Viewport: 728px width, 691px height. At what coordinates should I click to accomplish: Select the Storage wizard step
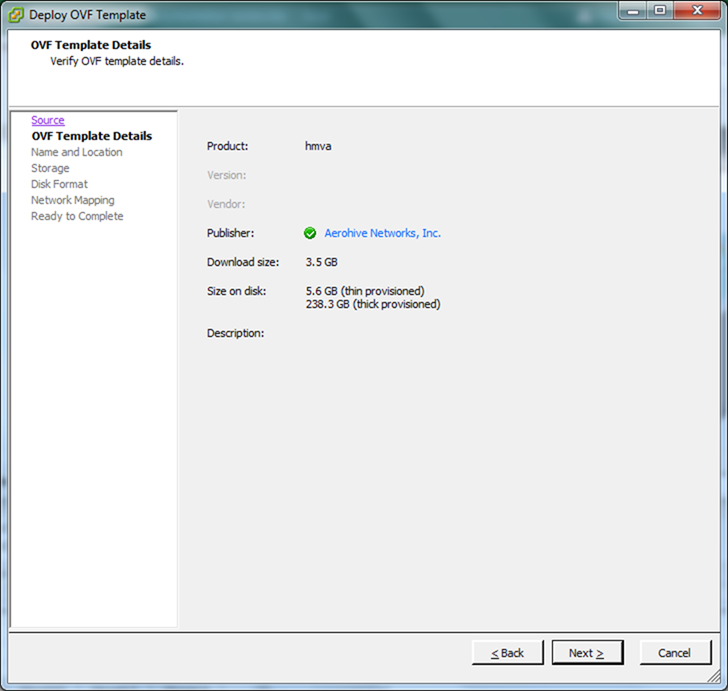point(50,168)
